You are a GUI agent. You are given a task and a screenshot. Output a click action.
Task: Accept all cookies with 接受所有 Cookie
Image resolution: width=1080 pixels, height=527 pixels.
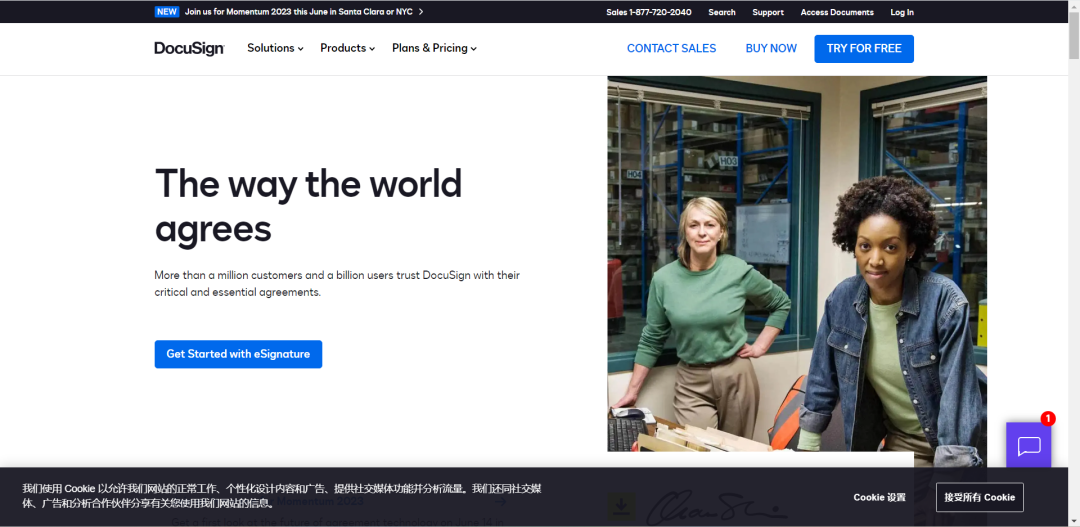click(x=979, y=497)
